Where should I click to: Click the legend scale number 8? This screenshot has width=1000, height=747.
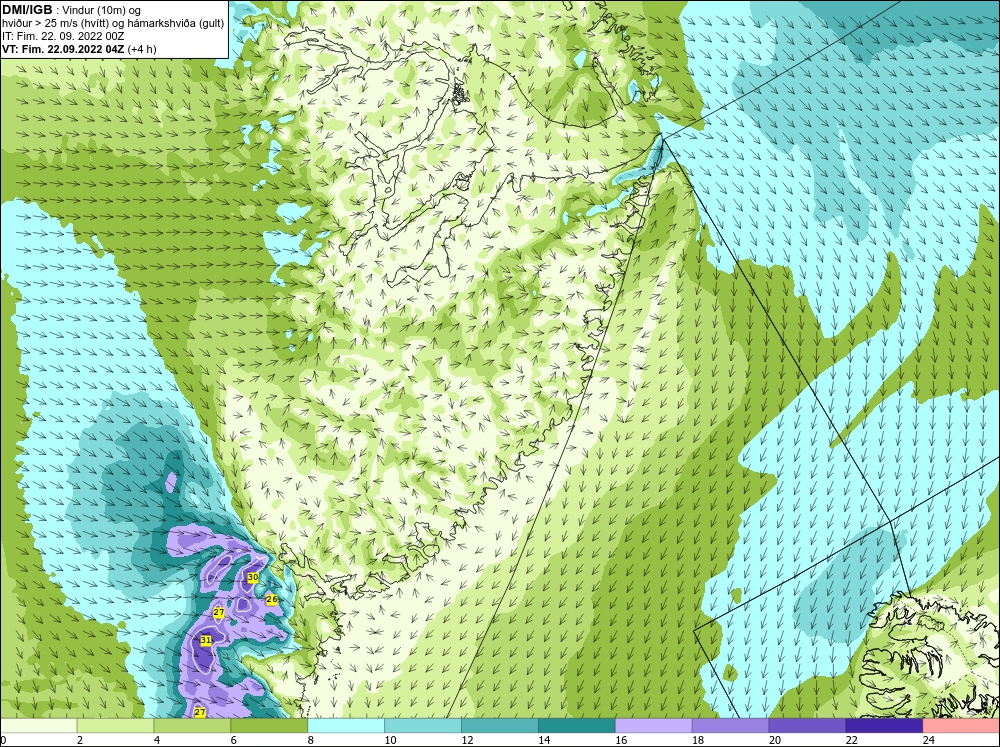(311, 740)
